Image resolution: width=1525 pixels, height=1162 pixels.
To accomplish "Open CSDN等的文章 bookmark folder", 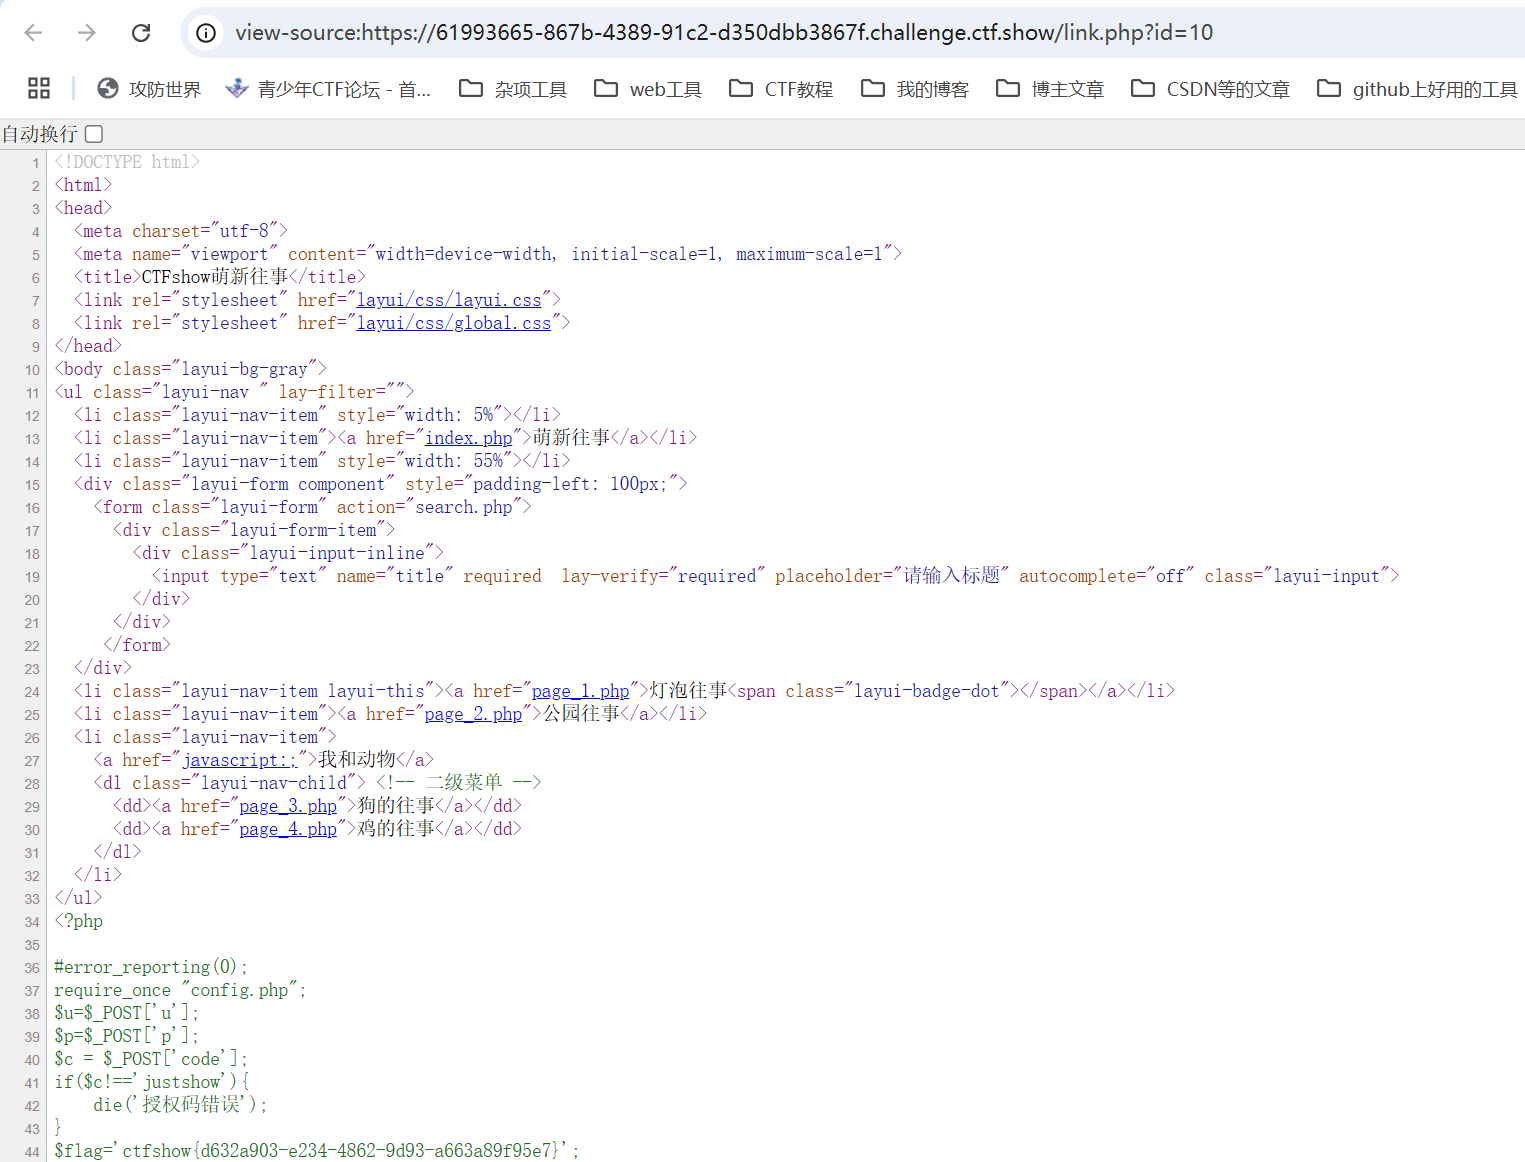I will (x=1210, y=89).
